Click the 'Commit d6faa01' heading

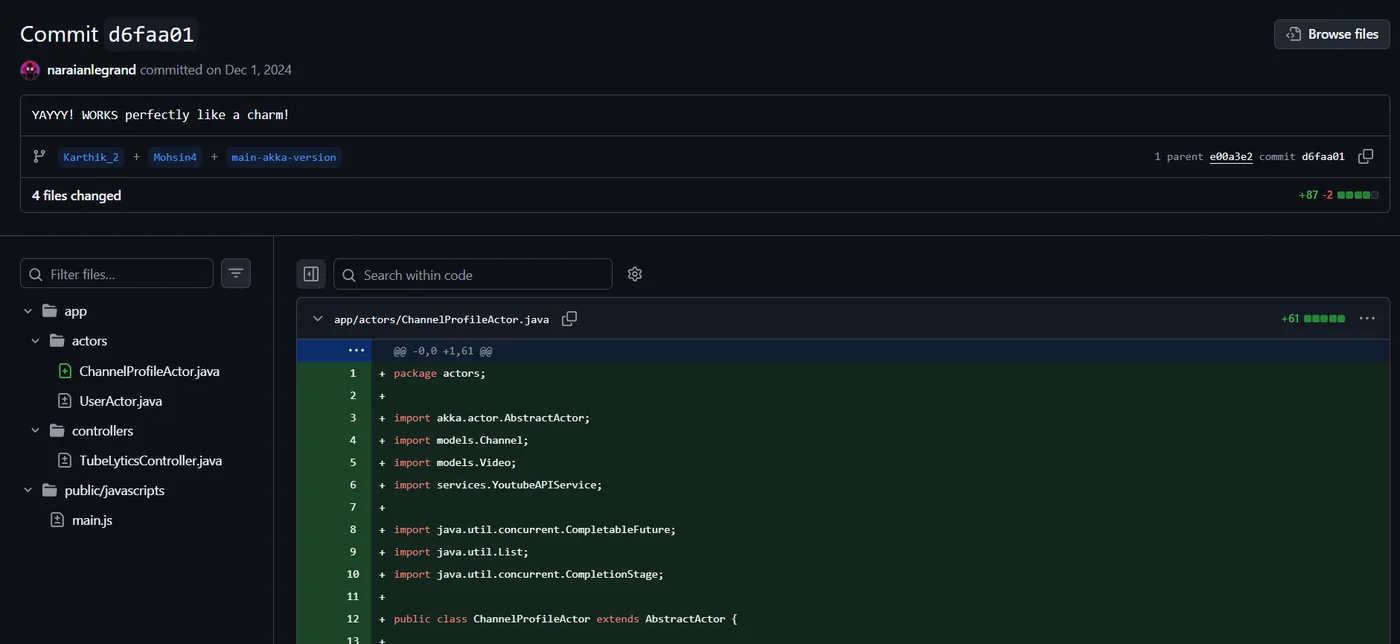pyautogui.click(x=108, y=34)
